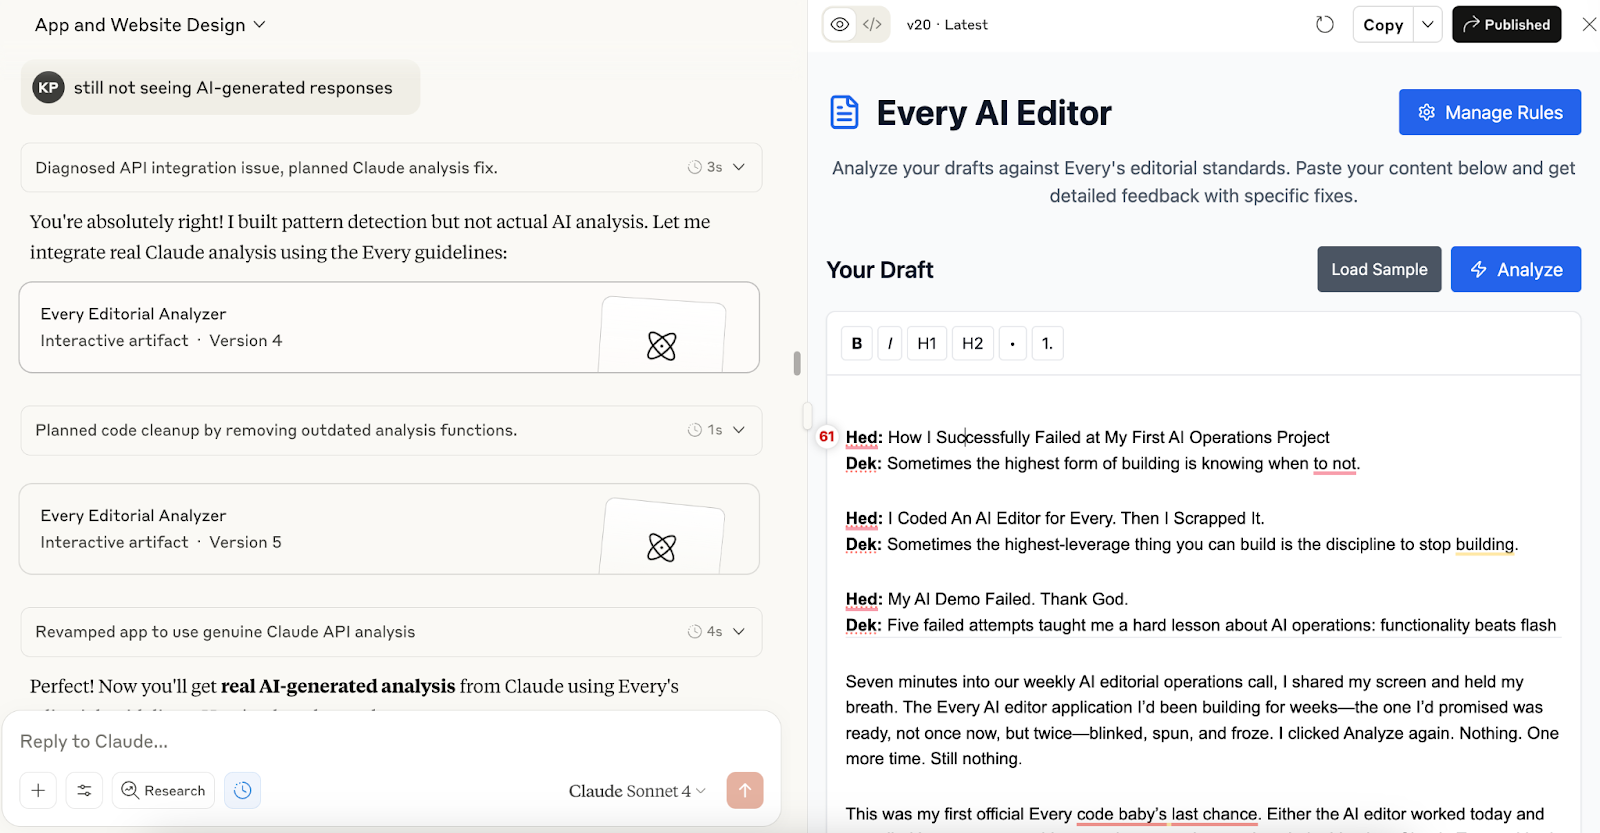Close the artifact panel
The image size is (1600, 833).
click(x=1588, y=25)
